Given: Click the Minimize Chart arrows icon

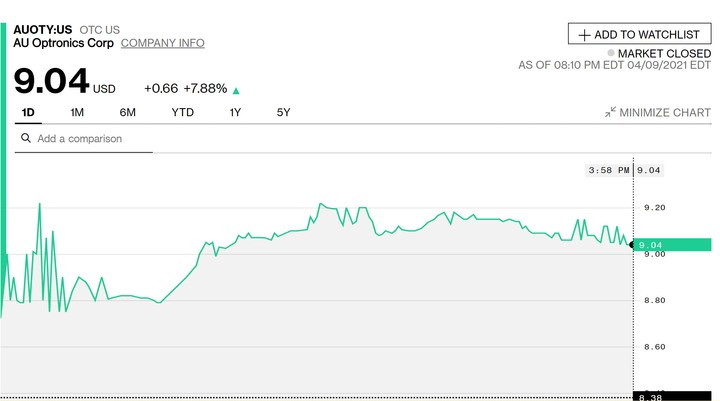Looking at the screenshot, I should pos(610,113).
